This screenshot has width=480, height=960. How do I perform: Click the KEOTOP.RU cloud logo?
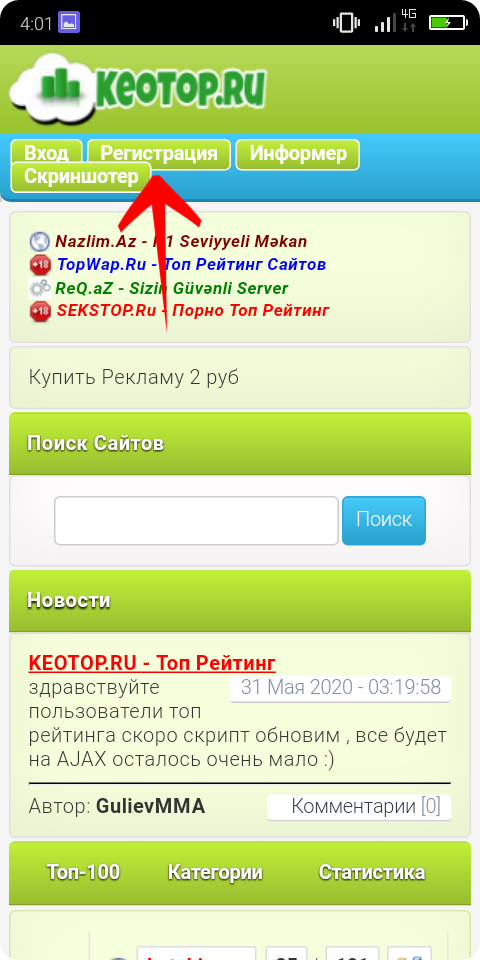tap(138, 89)
